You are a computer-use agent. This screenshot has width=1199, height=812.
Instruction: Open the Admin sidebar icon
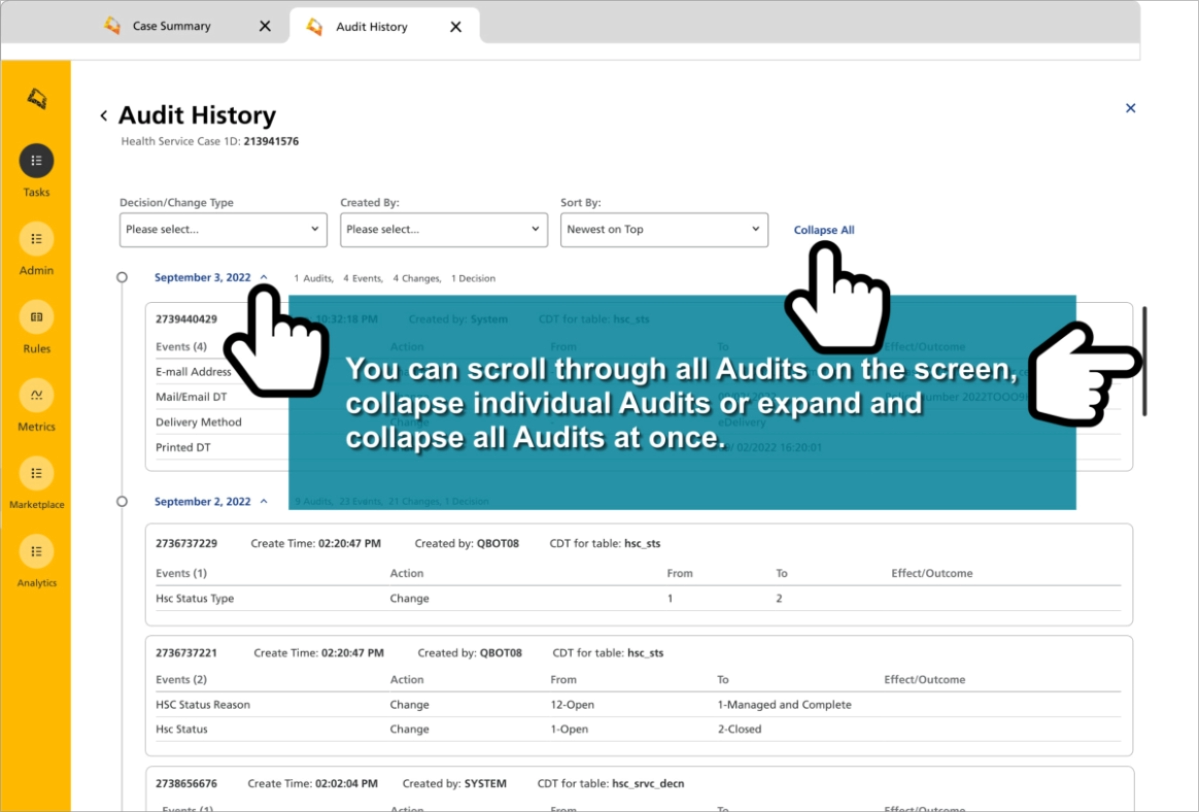36,239
